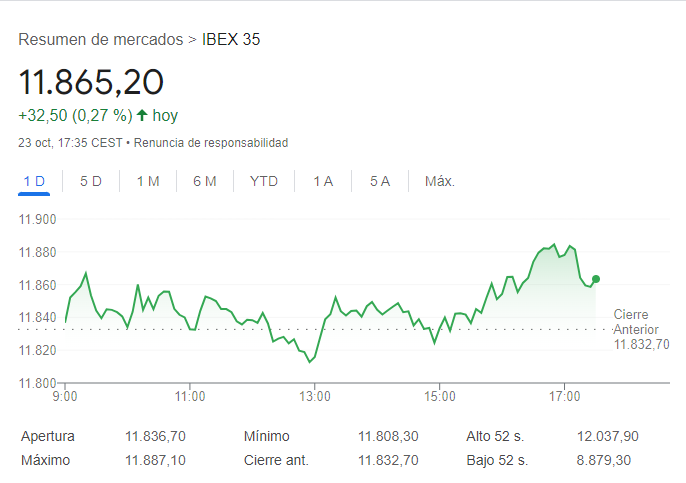The height and width of the screenshot is (483, 686).
Task: Click the IBEX 35 breadcrumb title
Action: 231,39
